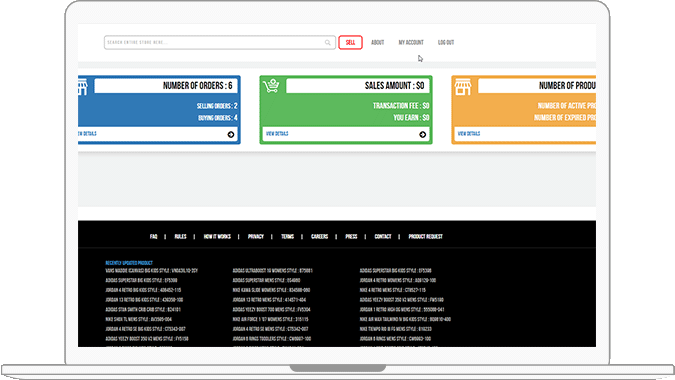
Task: Open the FAQ footer link
Action: point(154,237)
